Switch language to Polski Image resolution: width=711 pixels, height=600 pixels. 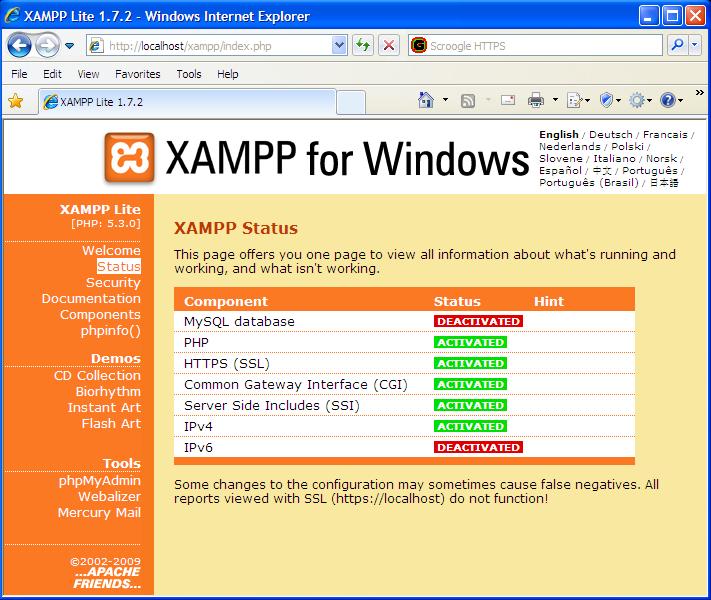(627, 146)
